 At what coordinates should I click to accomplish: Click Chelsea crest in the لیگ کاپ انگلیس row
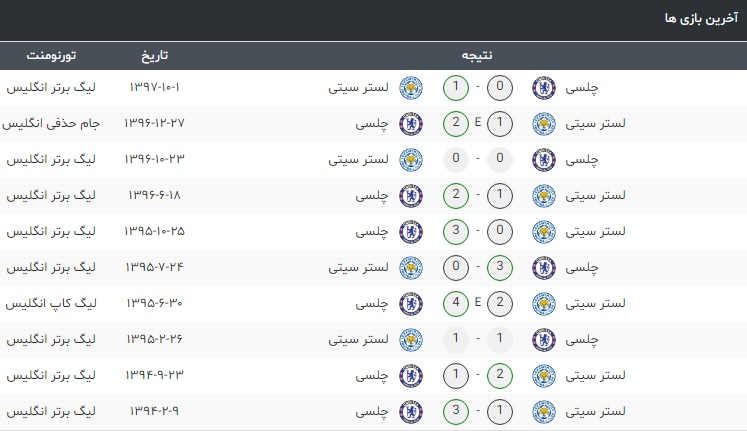pos(411,304)
